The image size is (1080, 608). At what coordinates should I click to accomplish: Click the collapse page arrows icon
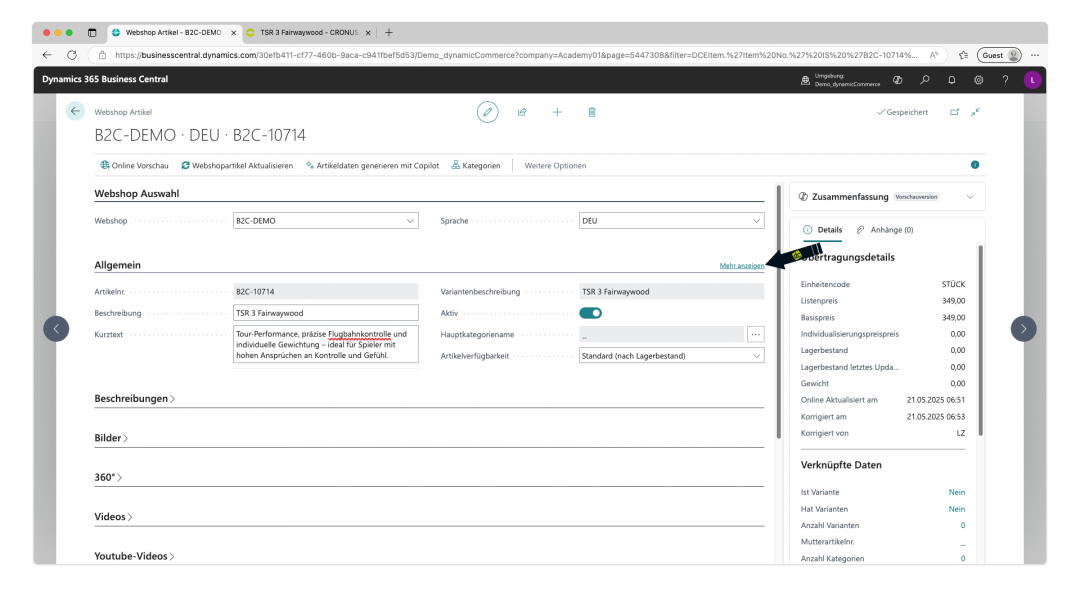[x=975, y=112]
